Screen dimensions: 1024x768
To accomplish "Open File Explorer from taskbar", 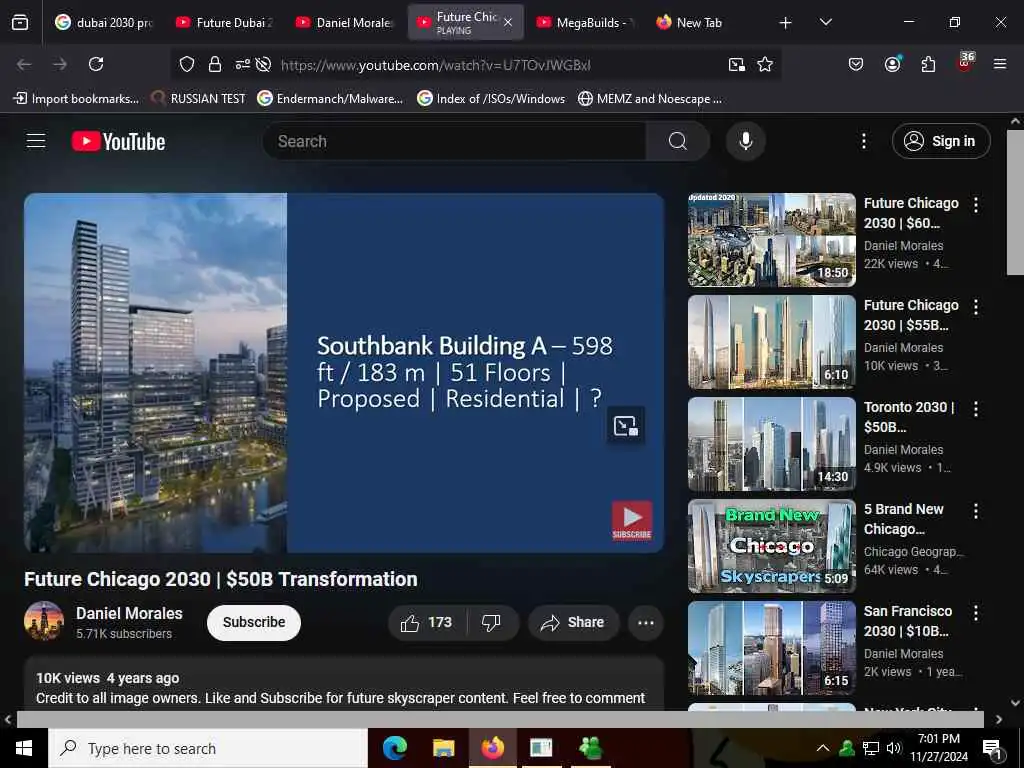I will click(x=443, y=748).
